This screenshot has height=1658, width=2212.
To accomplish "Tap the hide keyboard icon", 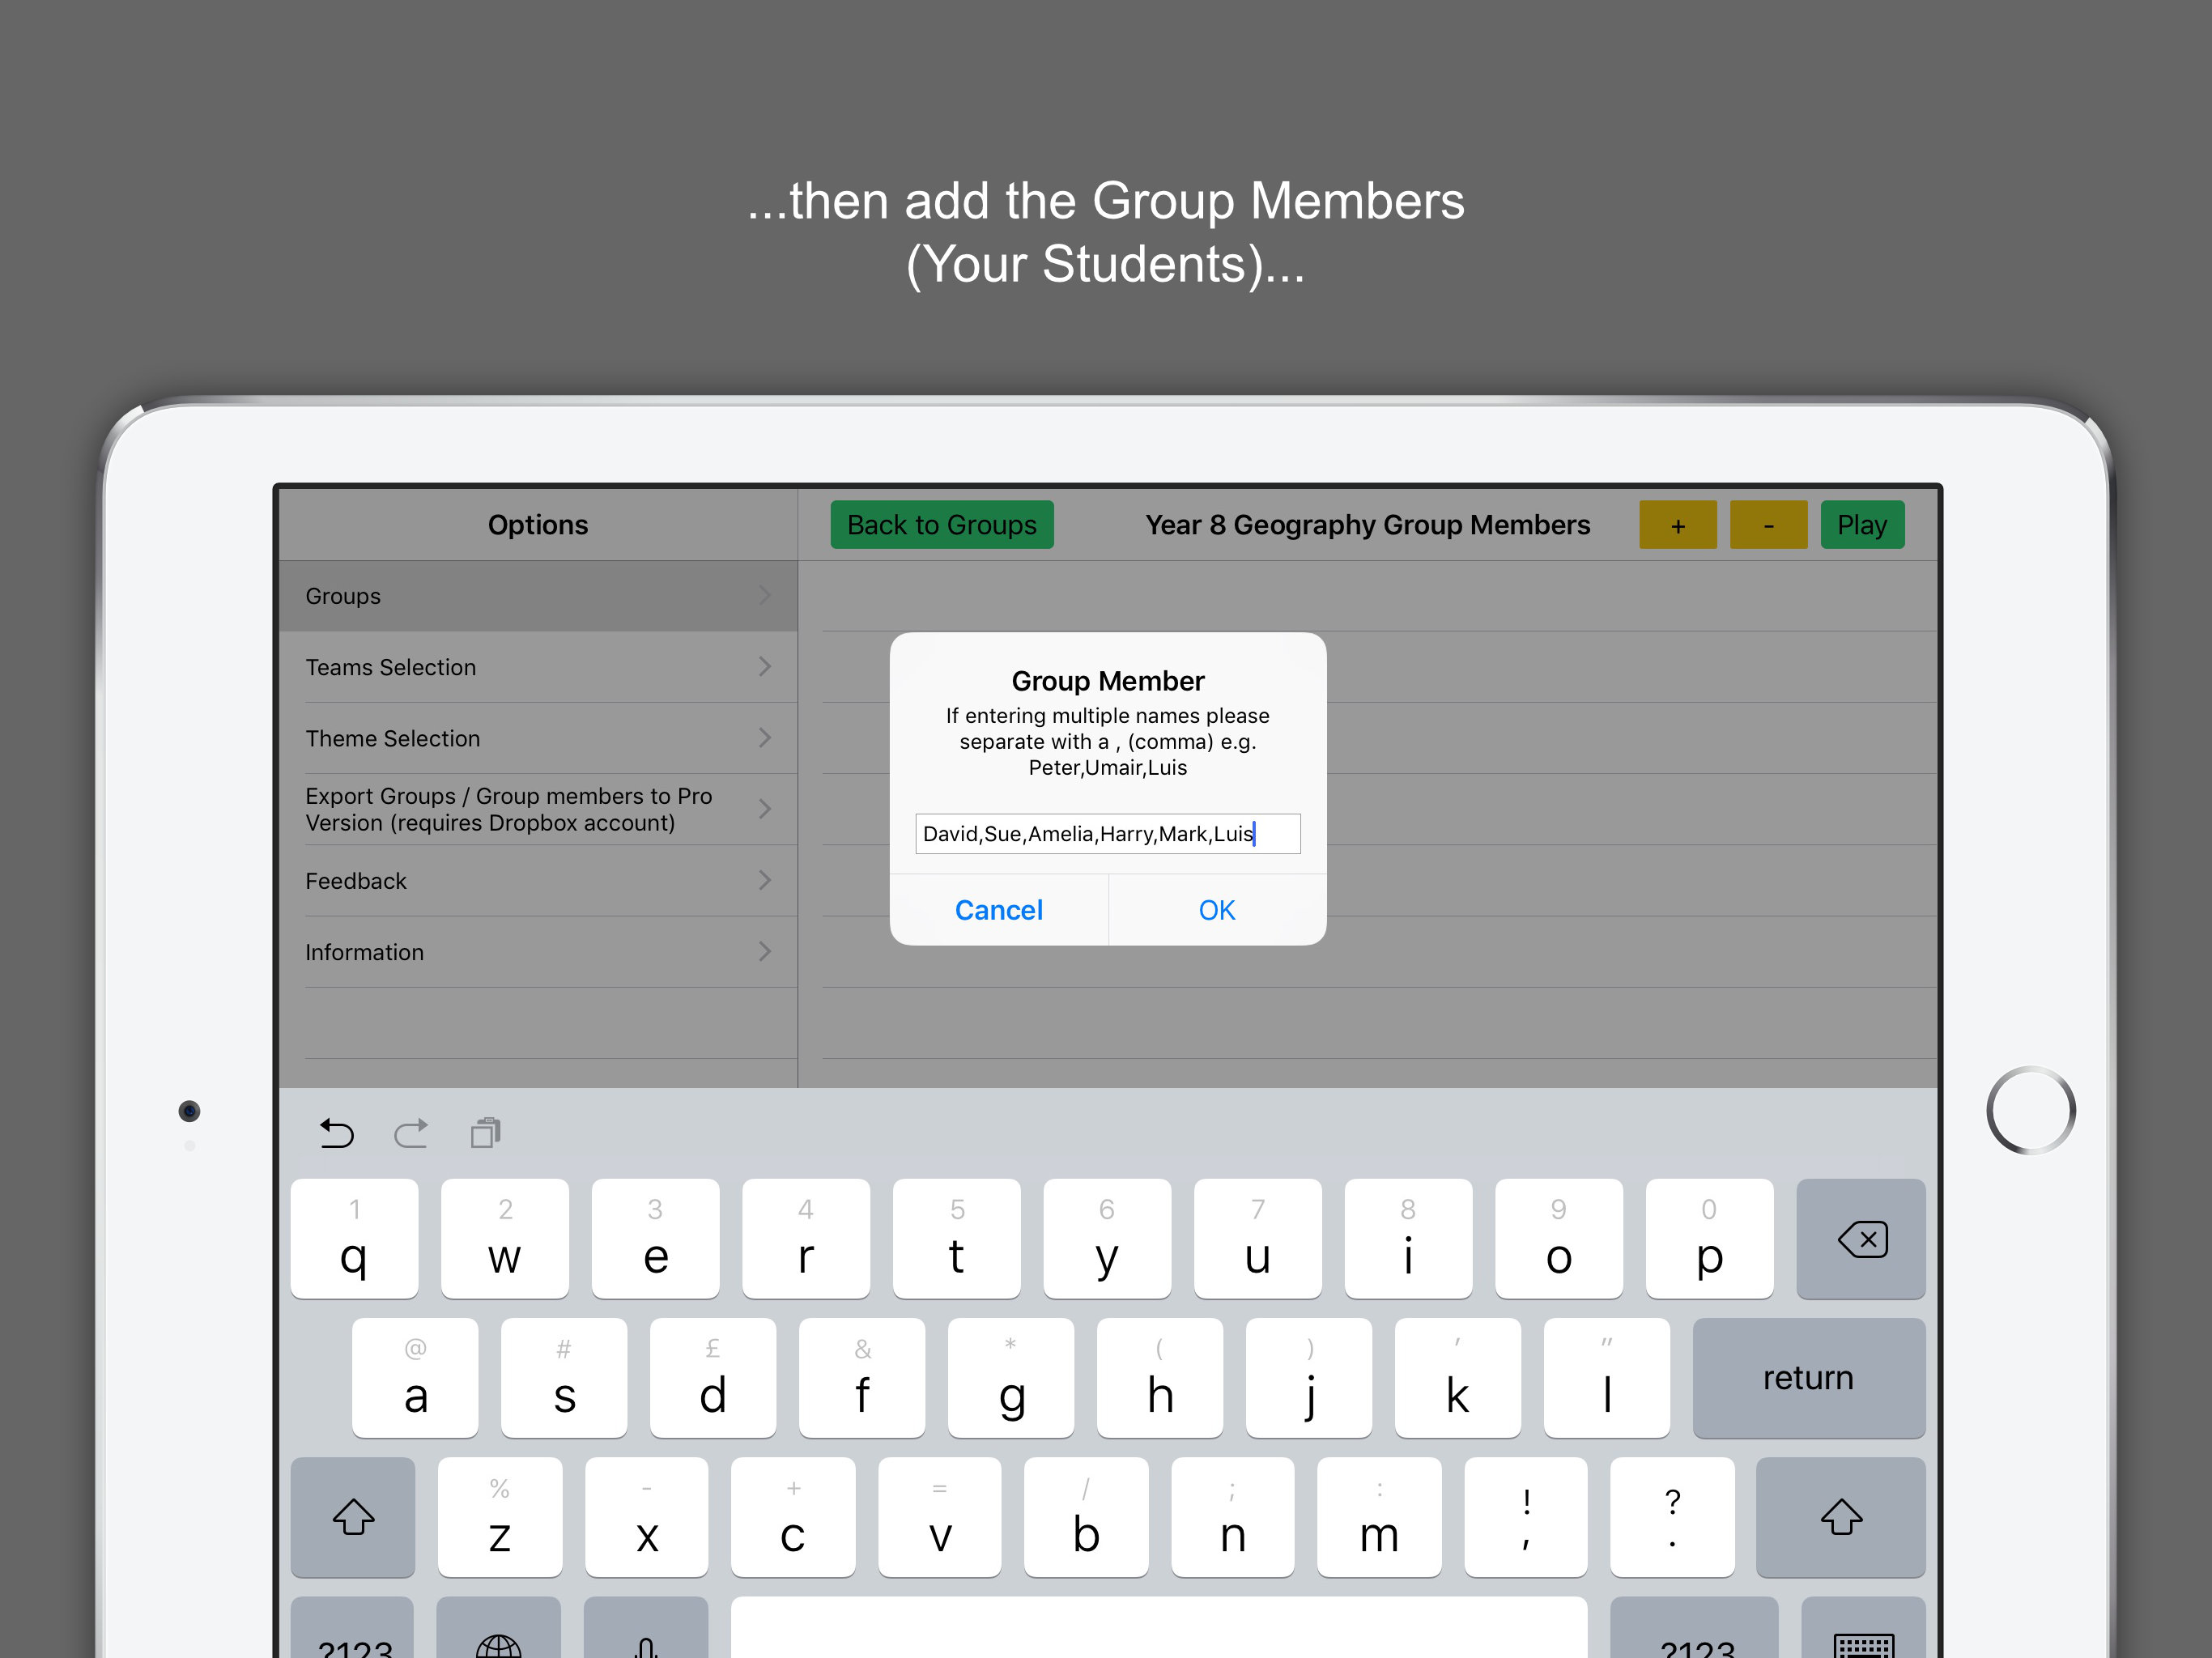I will point(1862,1640).
